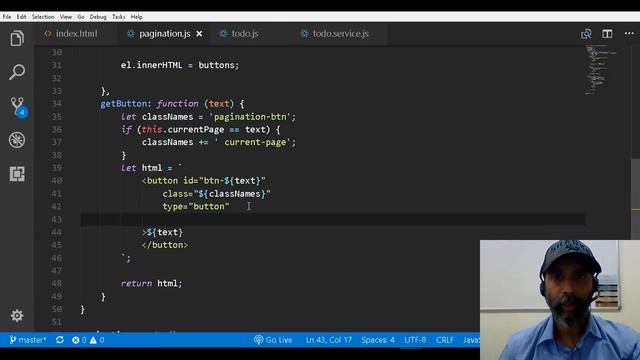Click the webcam video overlay
The width and height of the screenshot is (640, 360).
560,300
